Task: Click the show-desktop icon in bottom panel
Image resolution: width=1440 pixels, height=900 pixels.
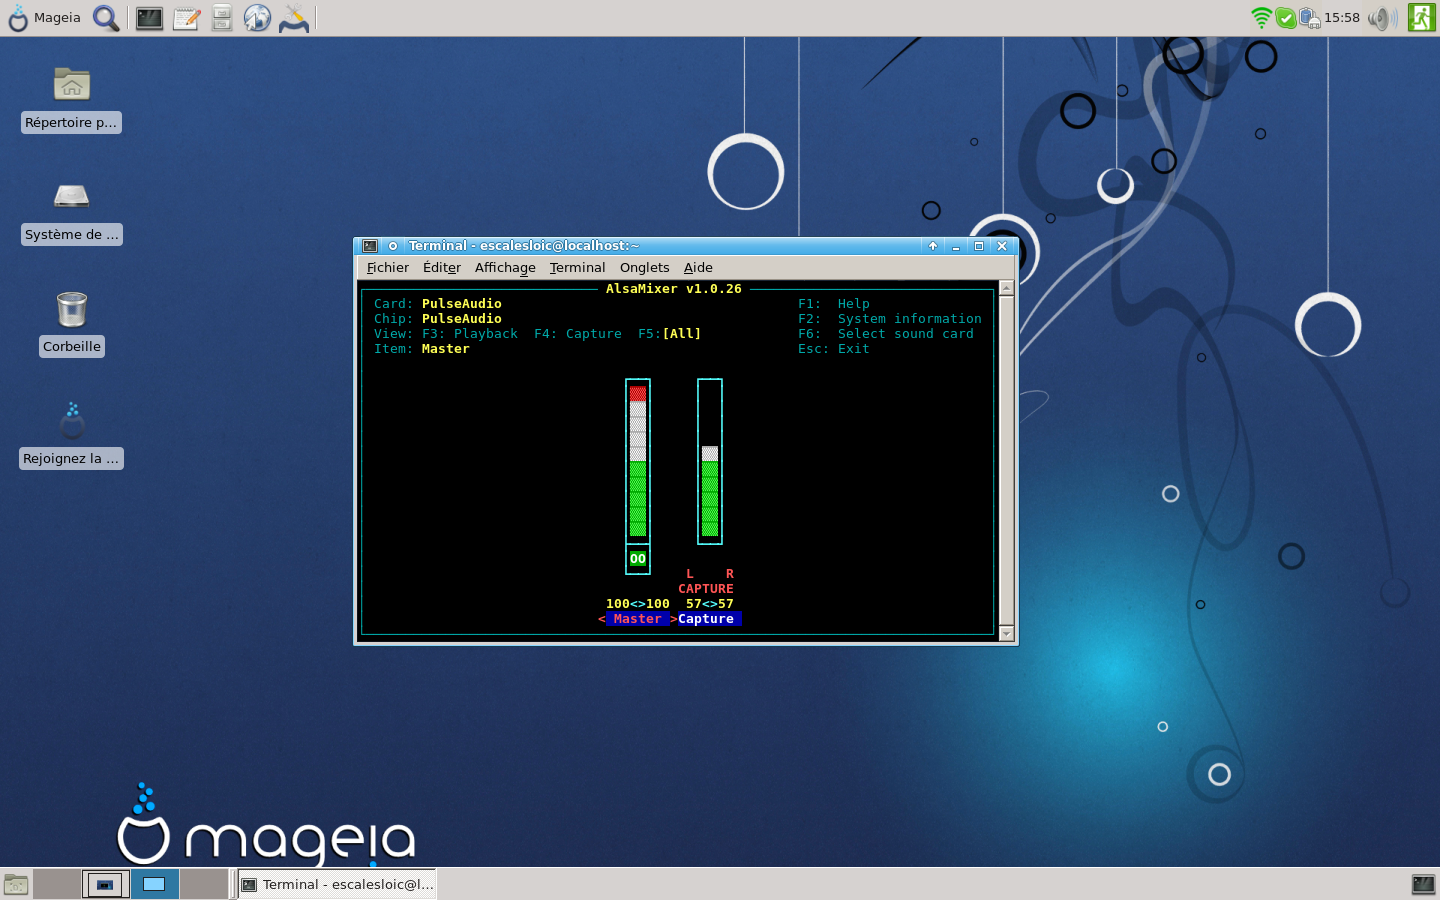Action: click(16, 884)
